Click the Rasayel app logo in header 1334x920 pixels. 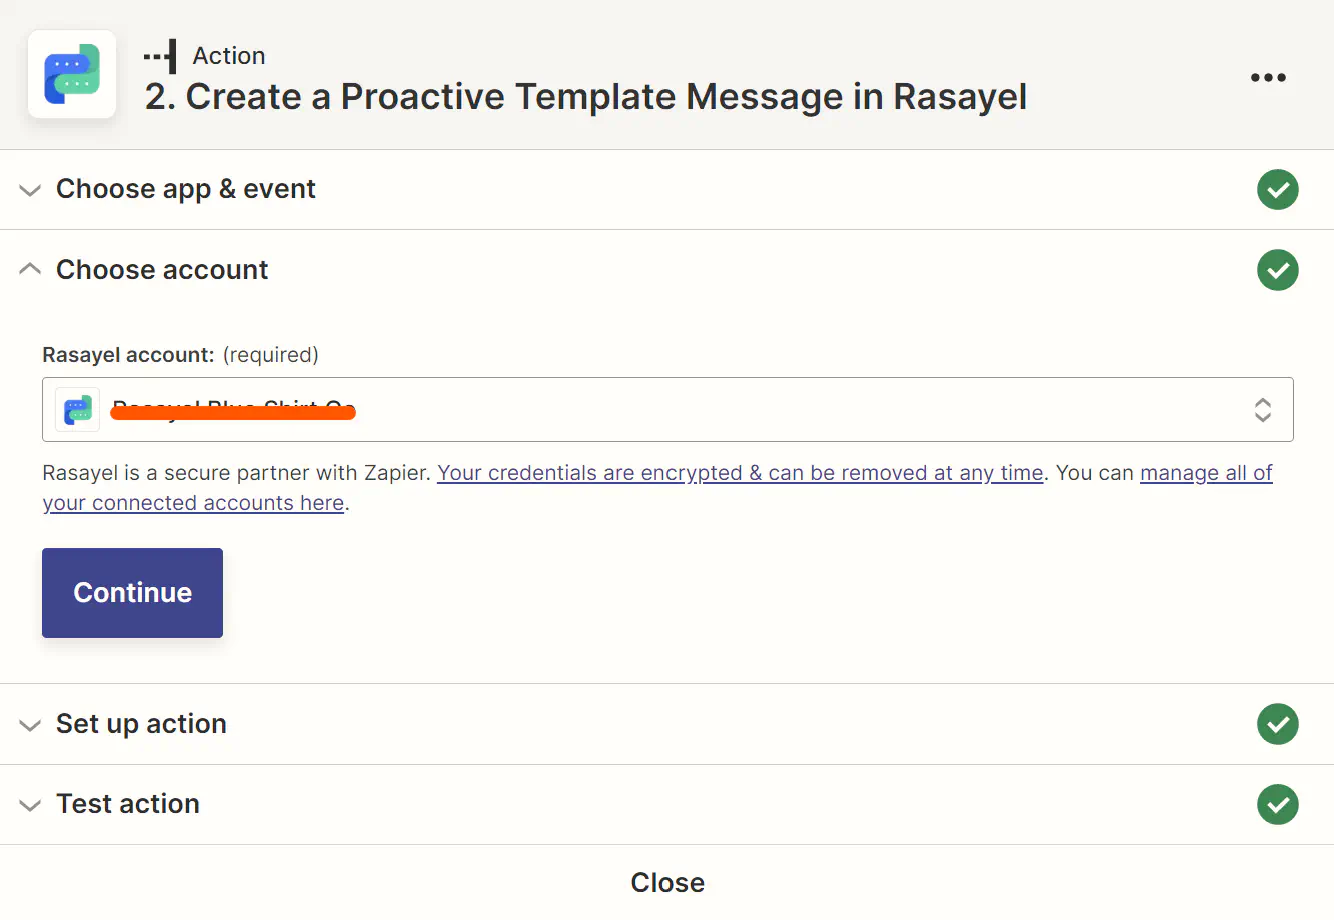point(72,75)
